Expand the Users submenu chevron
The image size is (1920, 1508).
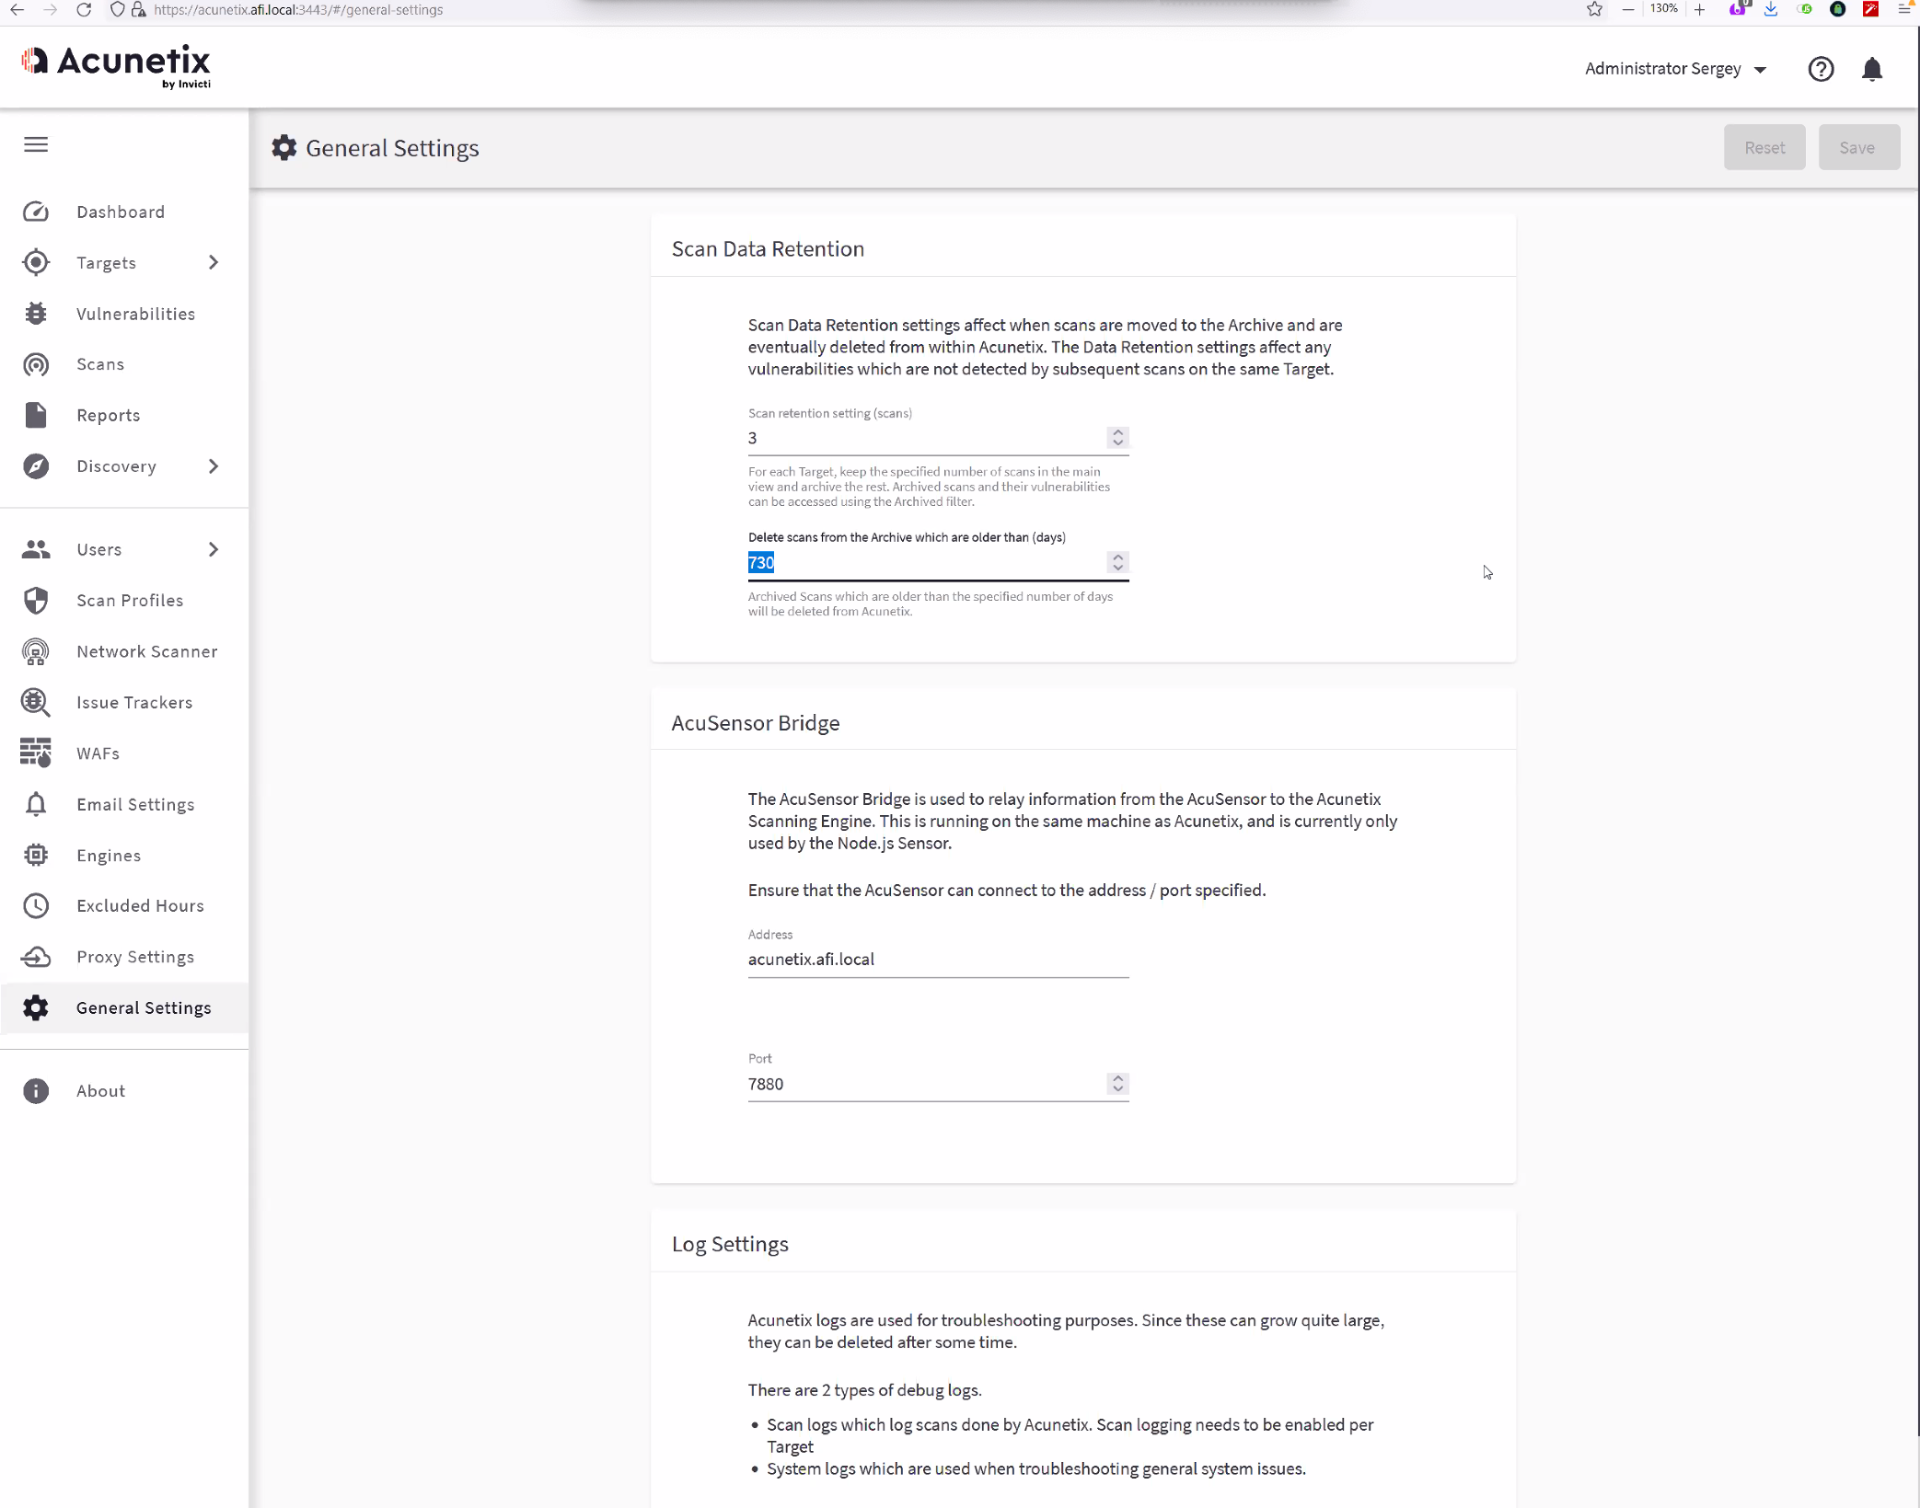[213, 549]
